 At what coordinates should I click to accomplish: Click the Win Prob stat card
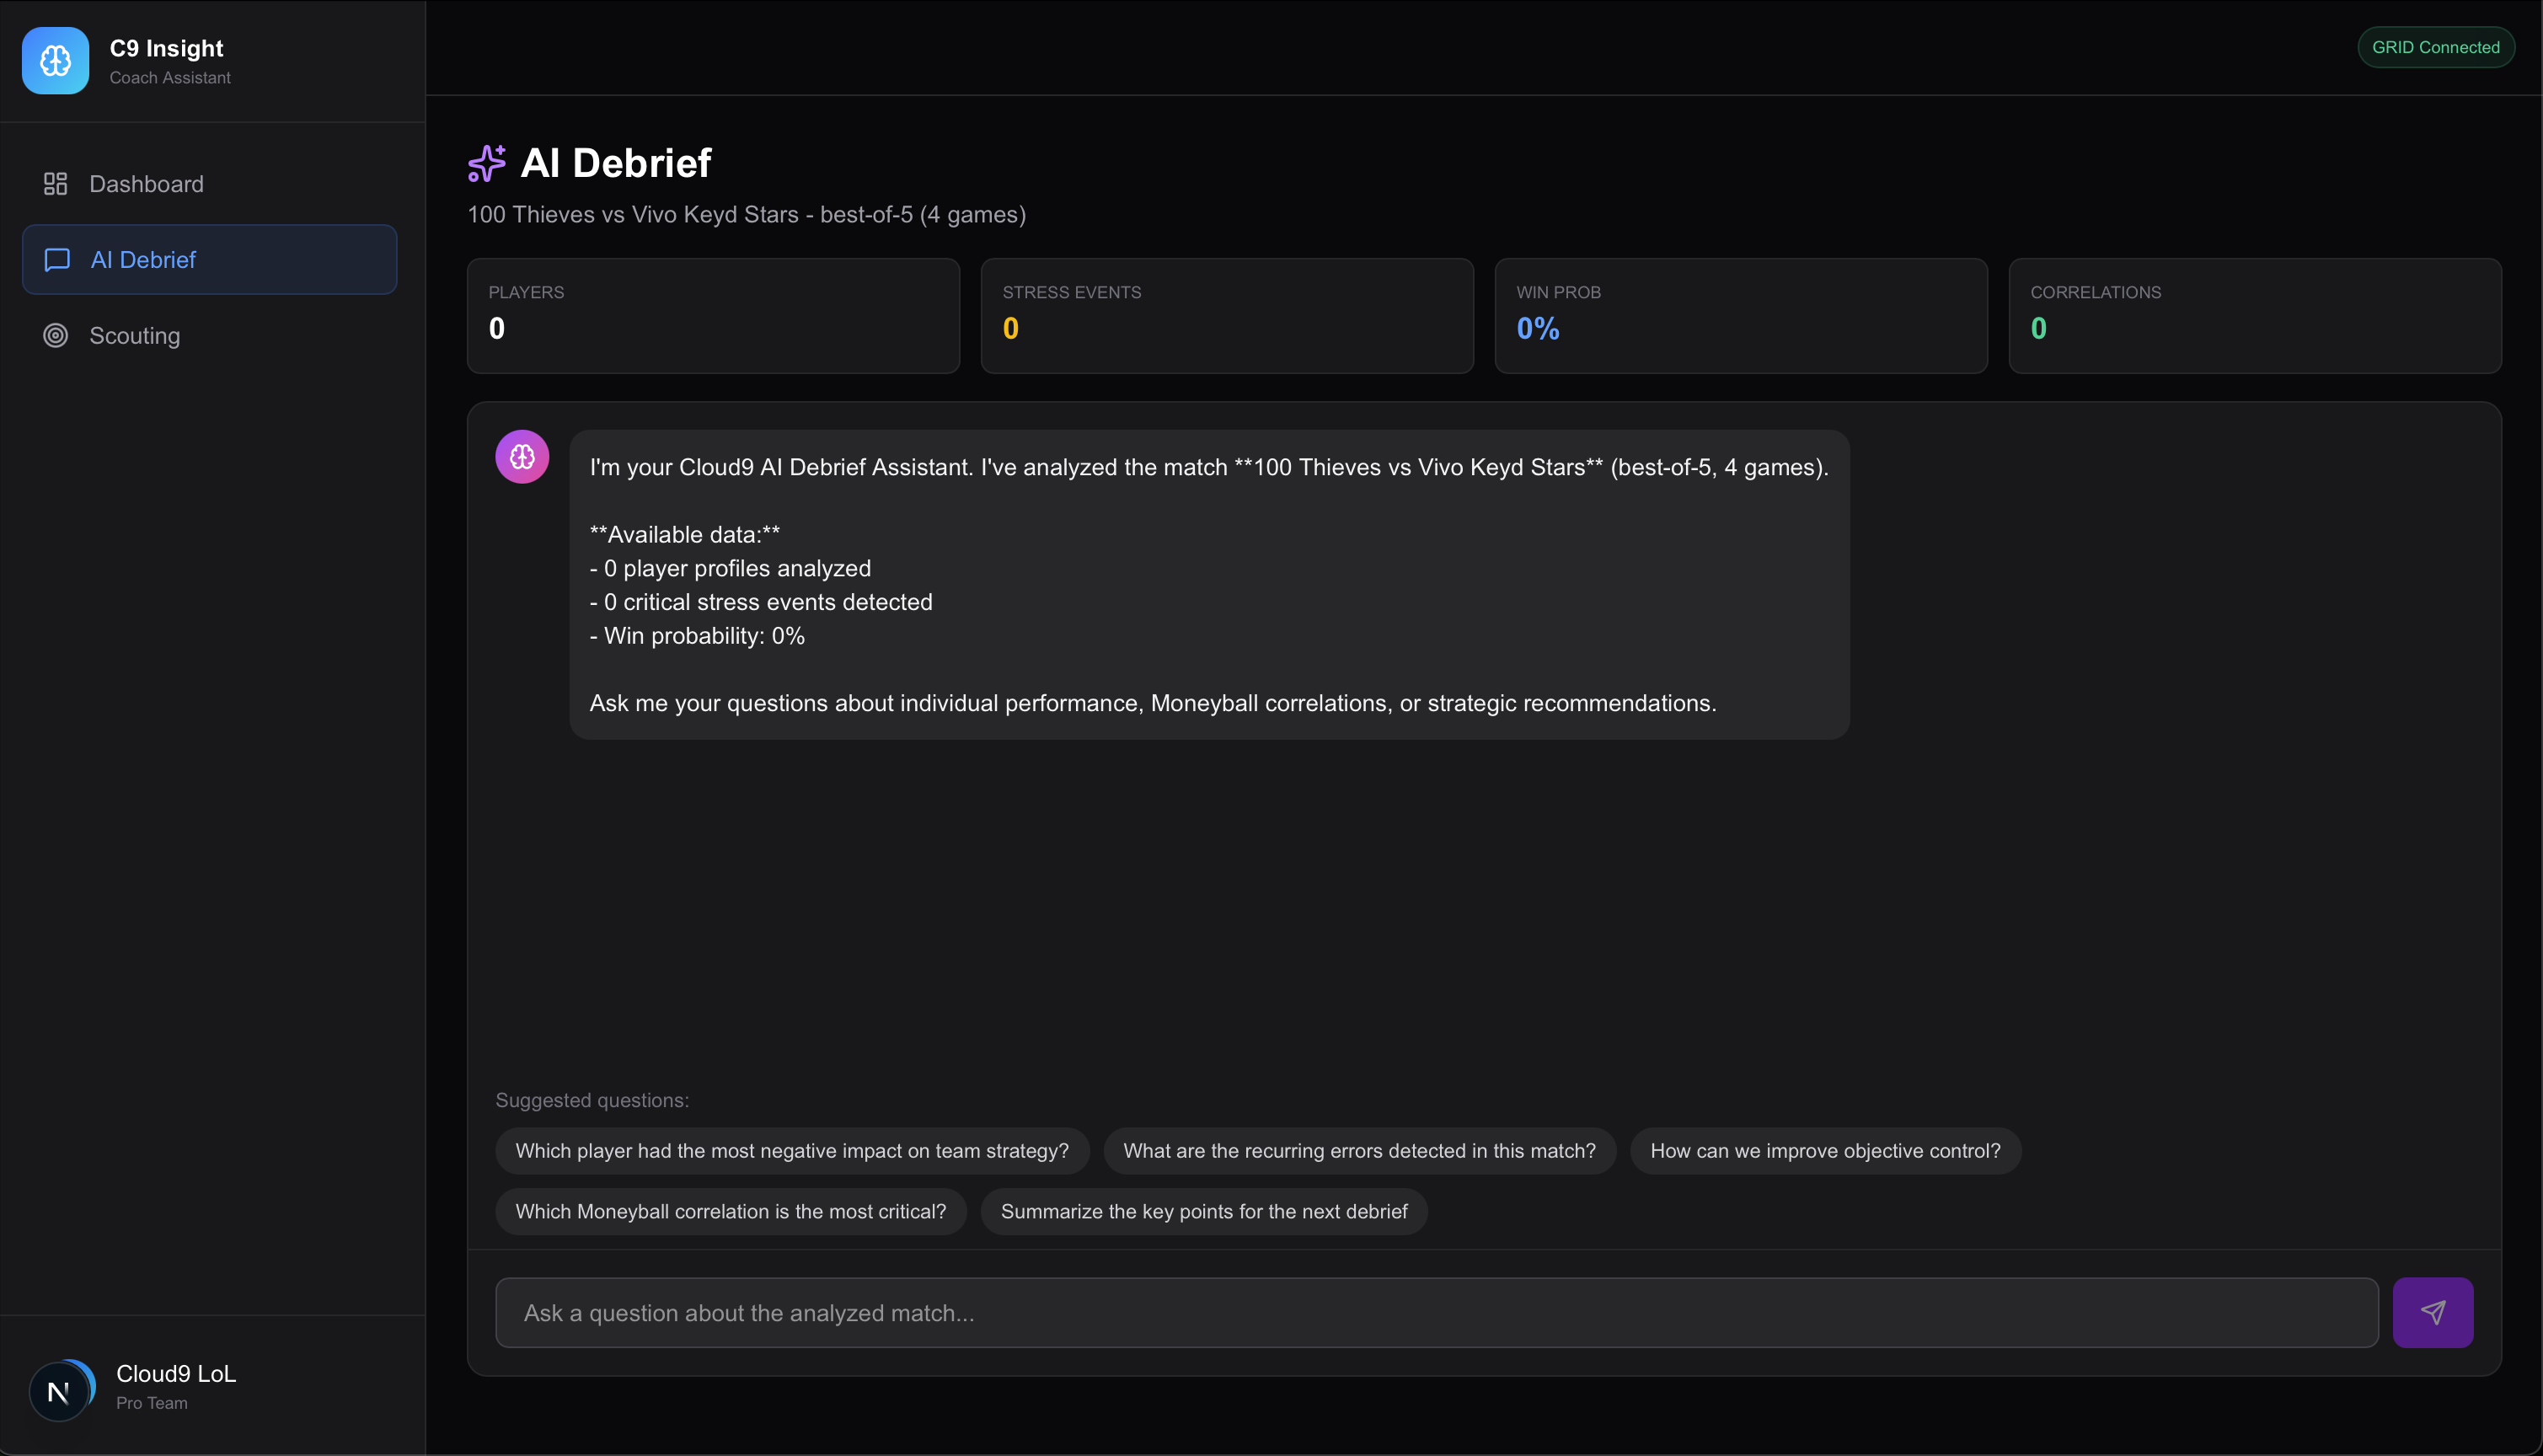coord(1740,316)
